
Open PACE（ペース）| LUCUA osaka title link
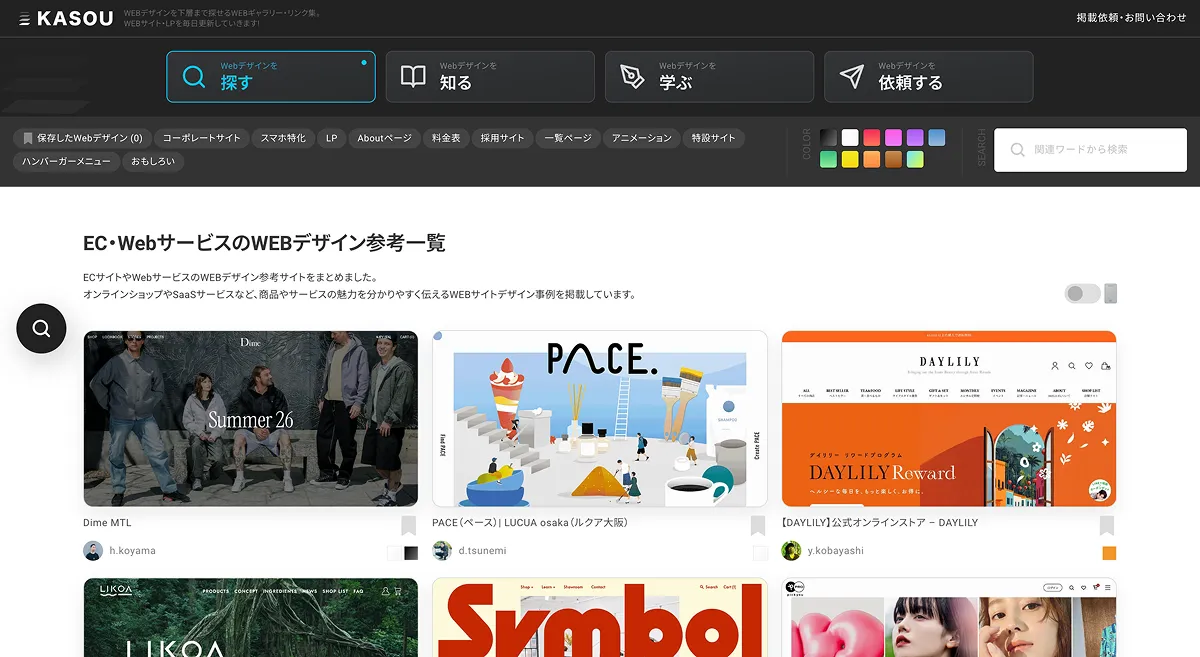(x=530, y=523)
